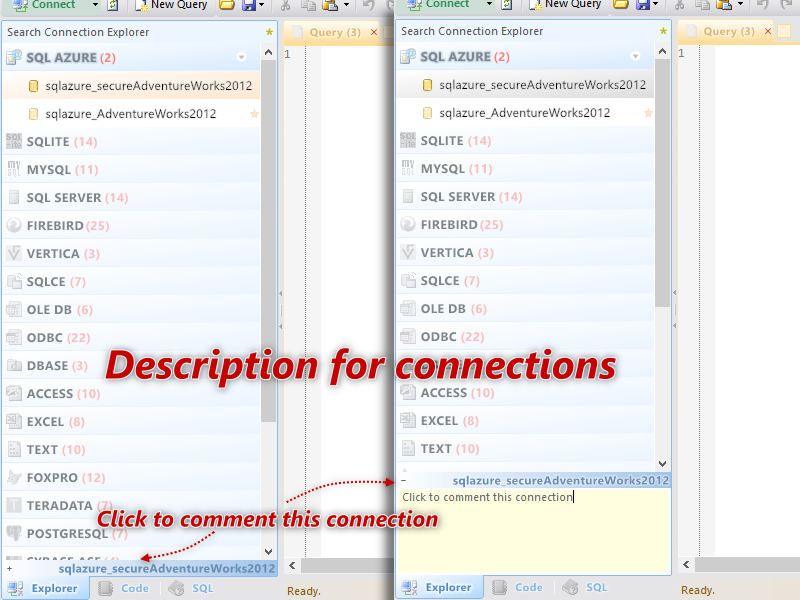Viewport: 800px width, 600px height.
Task: Click the FoxPro fox icon in the left explorer
Action: [x=14, y=478]
